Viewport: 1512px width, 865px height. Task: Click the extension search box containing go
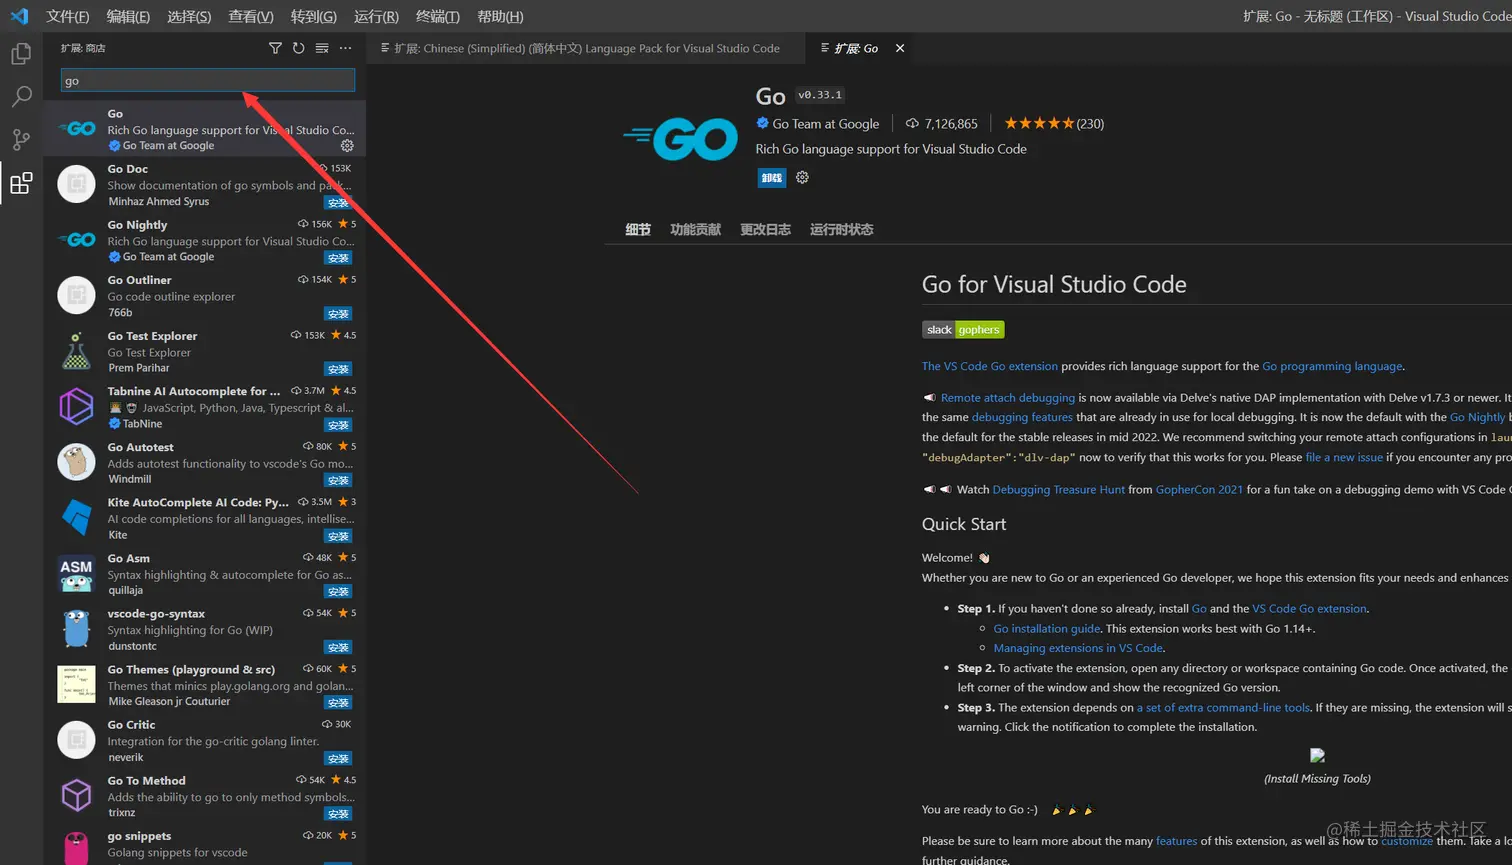(x=208, y=80)
